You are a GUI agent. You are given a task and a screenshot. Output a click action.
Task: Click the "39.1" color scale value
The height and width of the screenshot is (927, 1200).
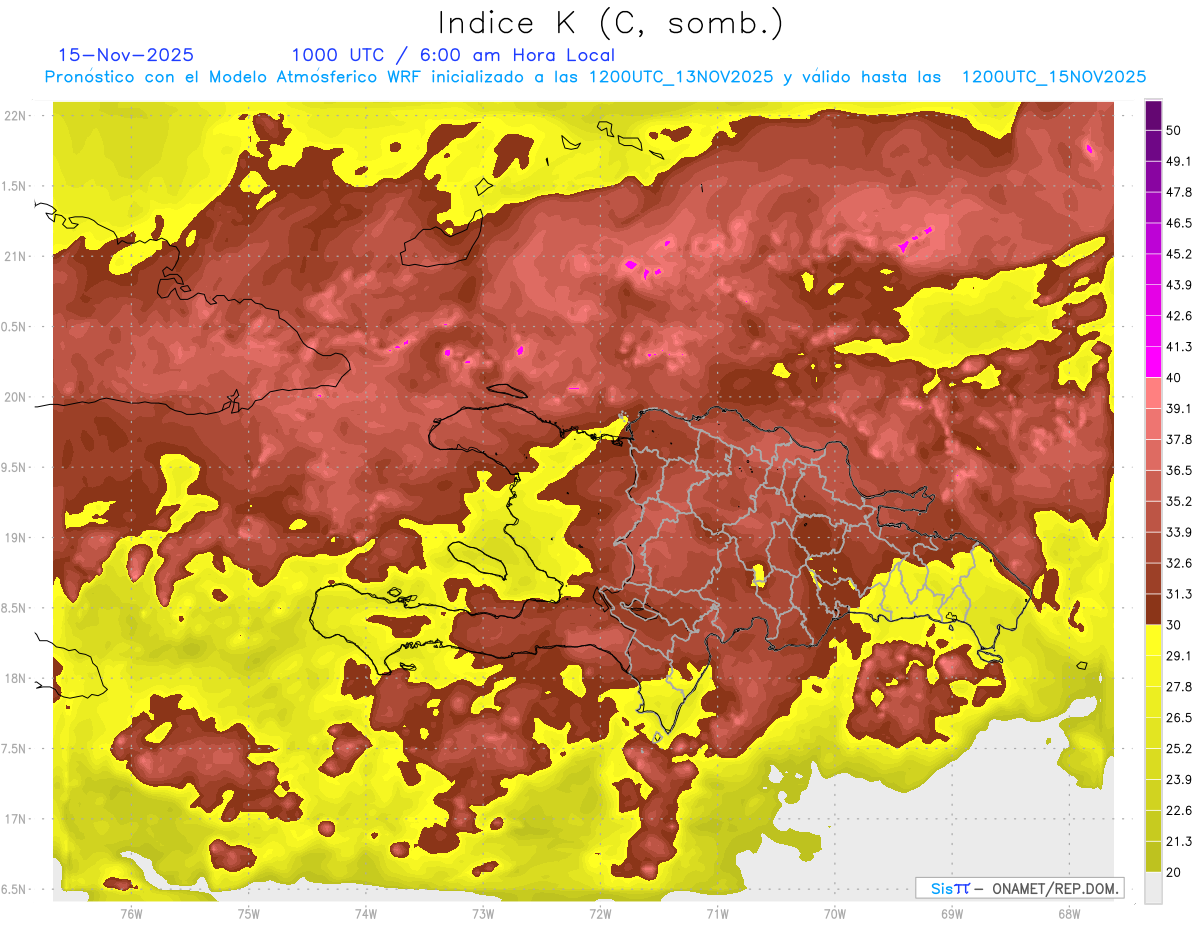[x=1179, y=409]
